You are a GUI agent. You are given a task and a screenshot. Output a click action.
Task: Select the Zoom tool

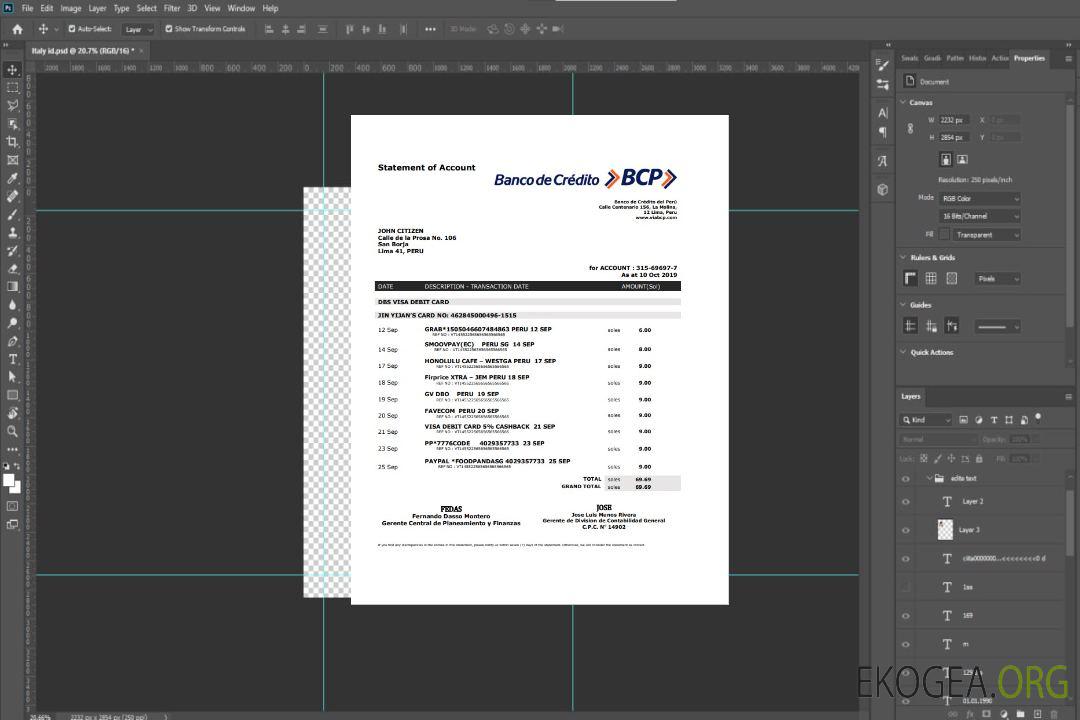(x=12, y=431)
